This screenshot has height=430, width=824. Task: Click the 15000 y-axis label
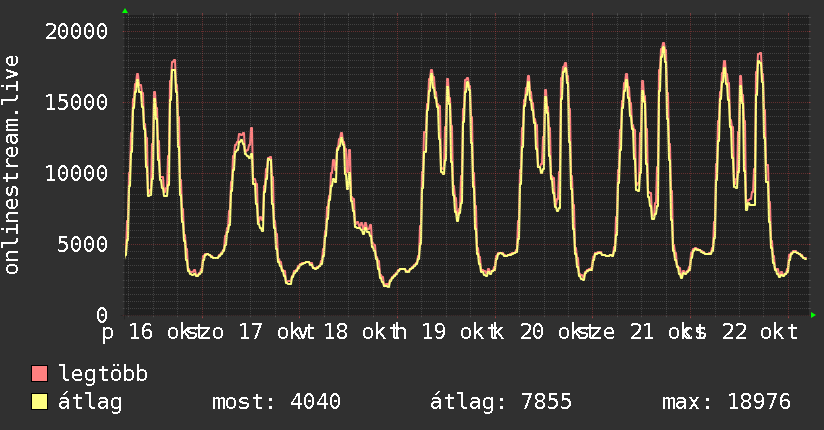[x=76, y=102]
